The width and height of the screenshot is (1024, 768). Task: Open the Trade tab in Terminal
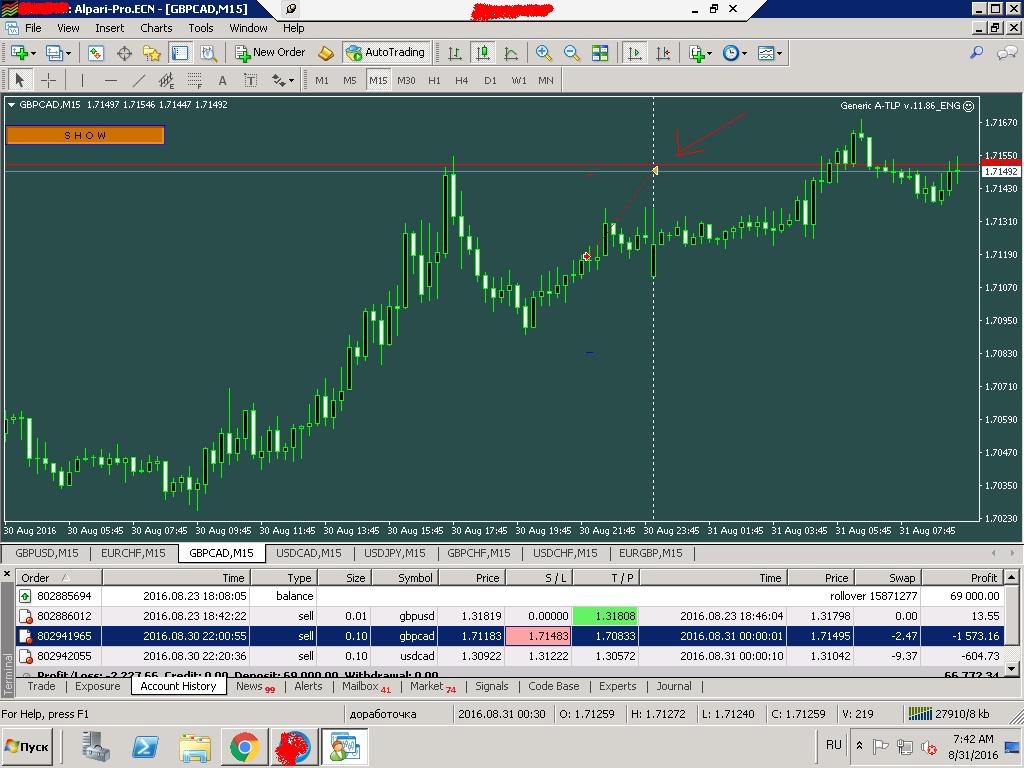[x=41, y=686]
